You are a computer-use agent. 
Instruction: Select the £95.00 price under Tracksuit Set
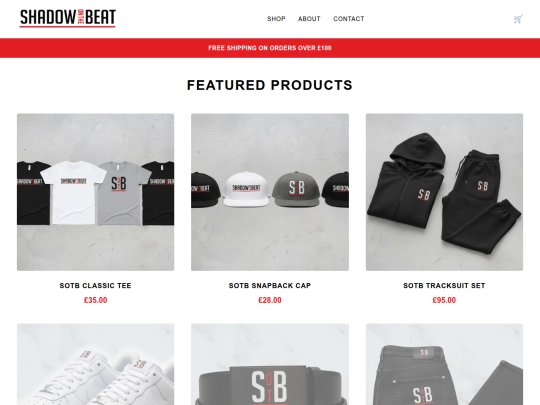444,300
